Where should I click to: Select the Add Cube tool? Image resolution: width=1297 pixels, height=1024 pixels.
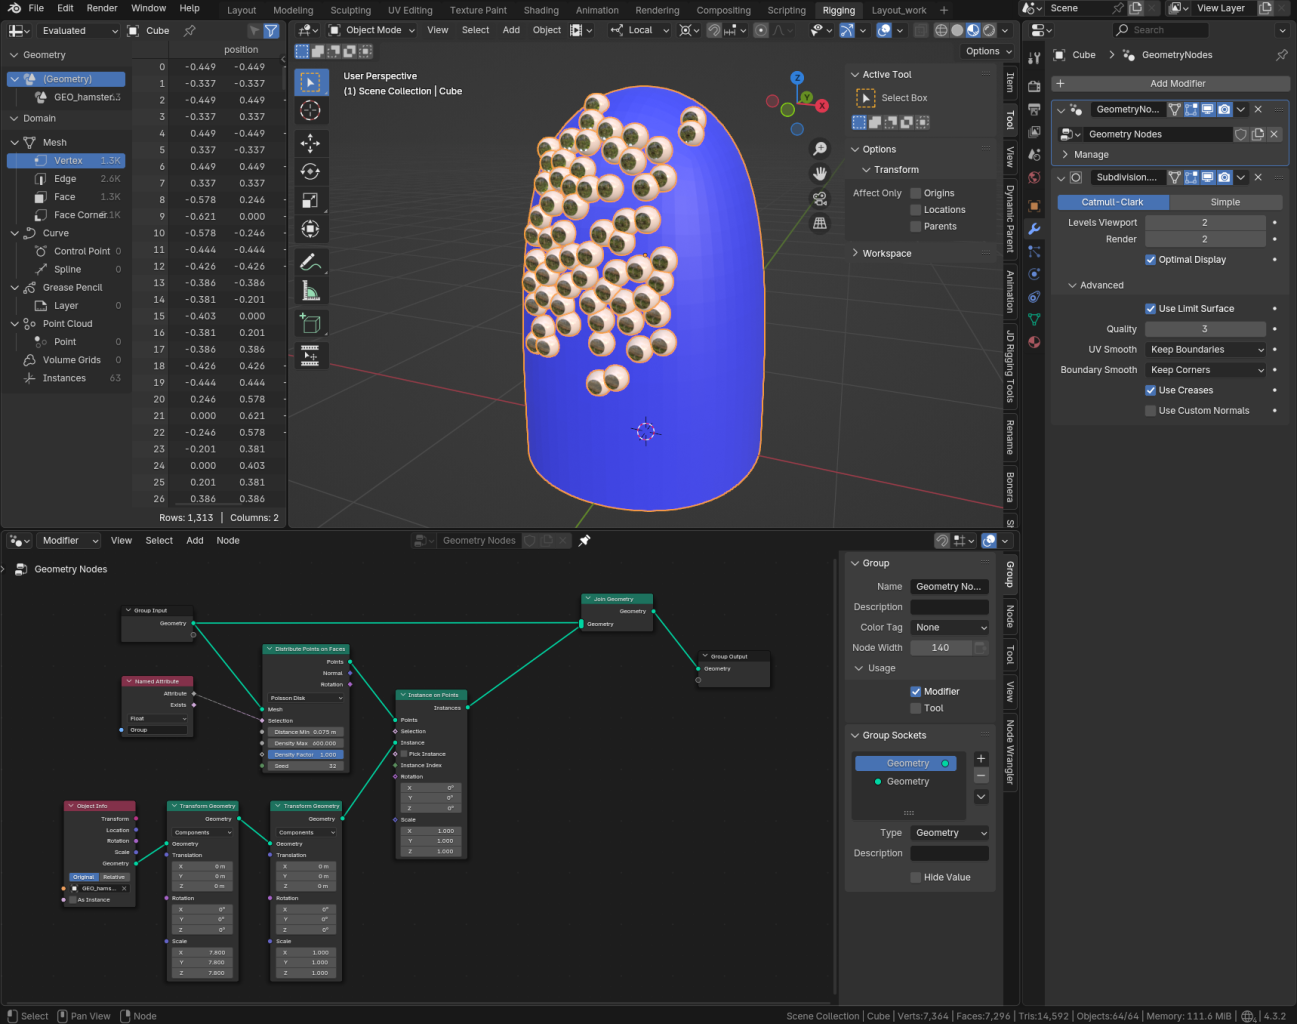(x=311, y=323)
